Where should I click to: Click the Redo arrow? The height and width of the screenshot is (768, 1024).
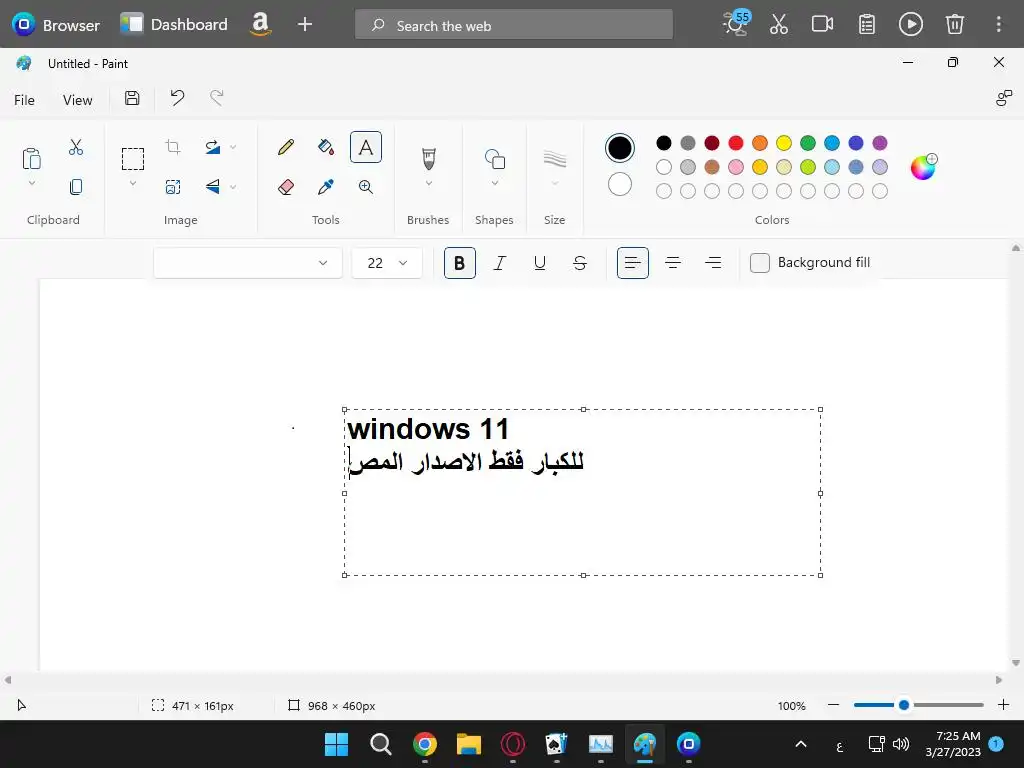point(217,99)
